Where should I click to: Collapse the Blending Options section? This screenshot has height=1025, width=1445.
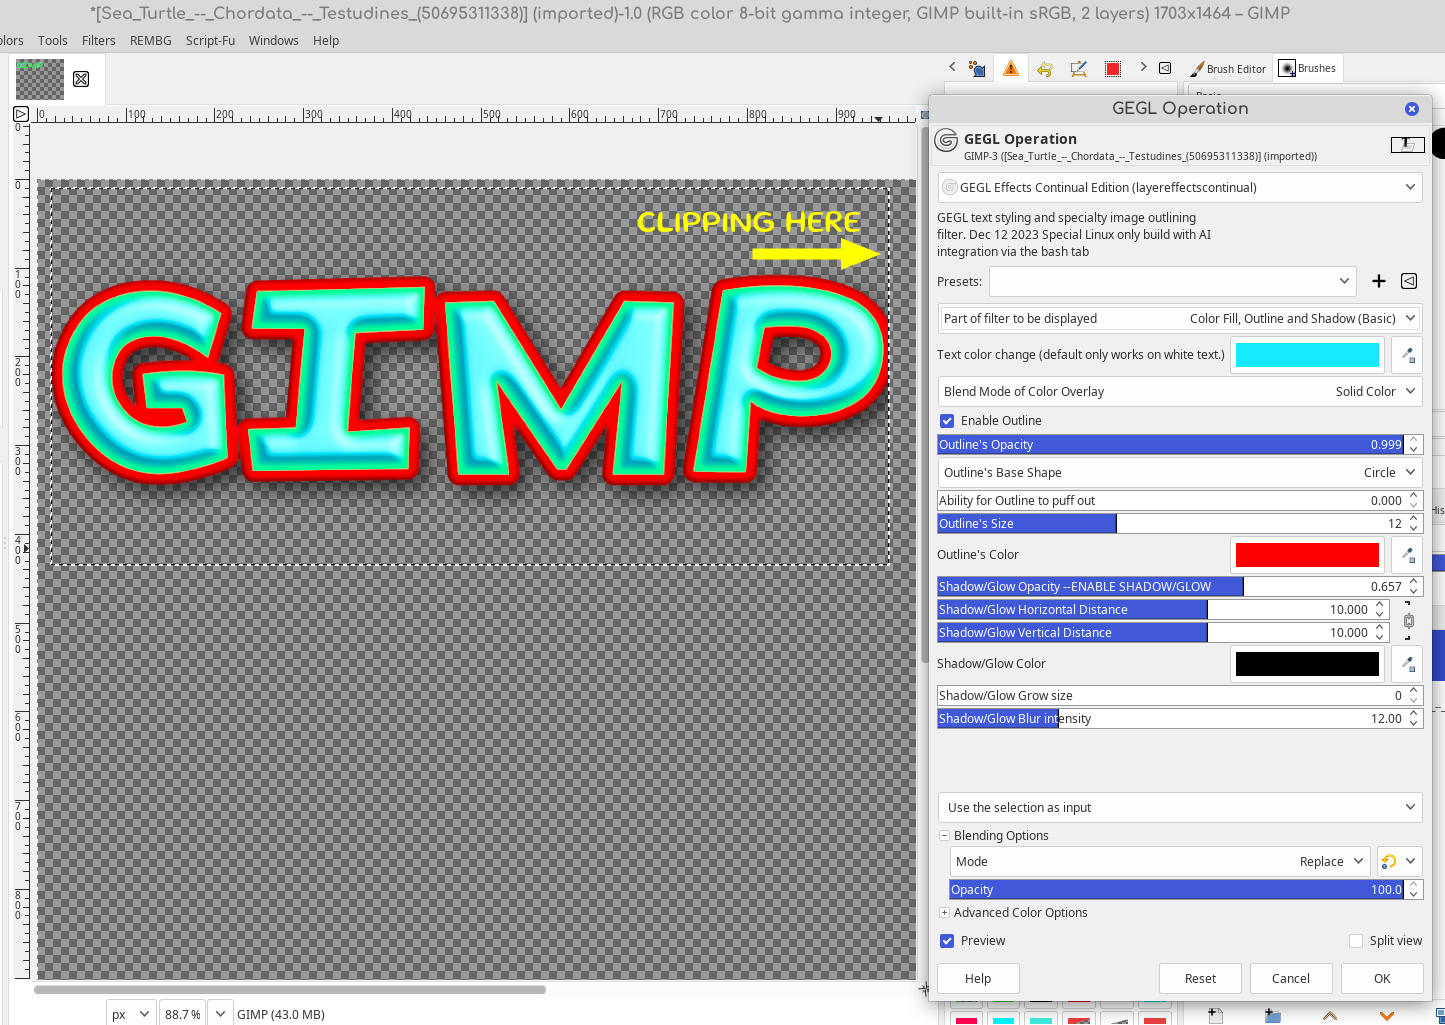pos(944,836)
